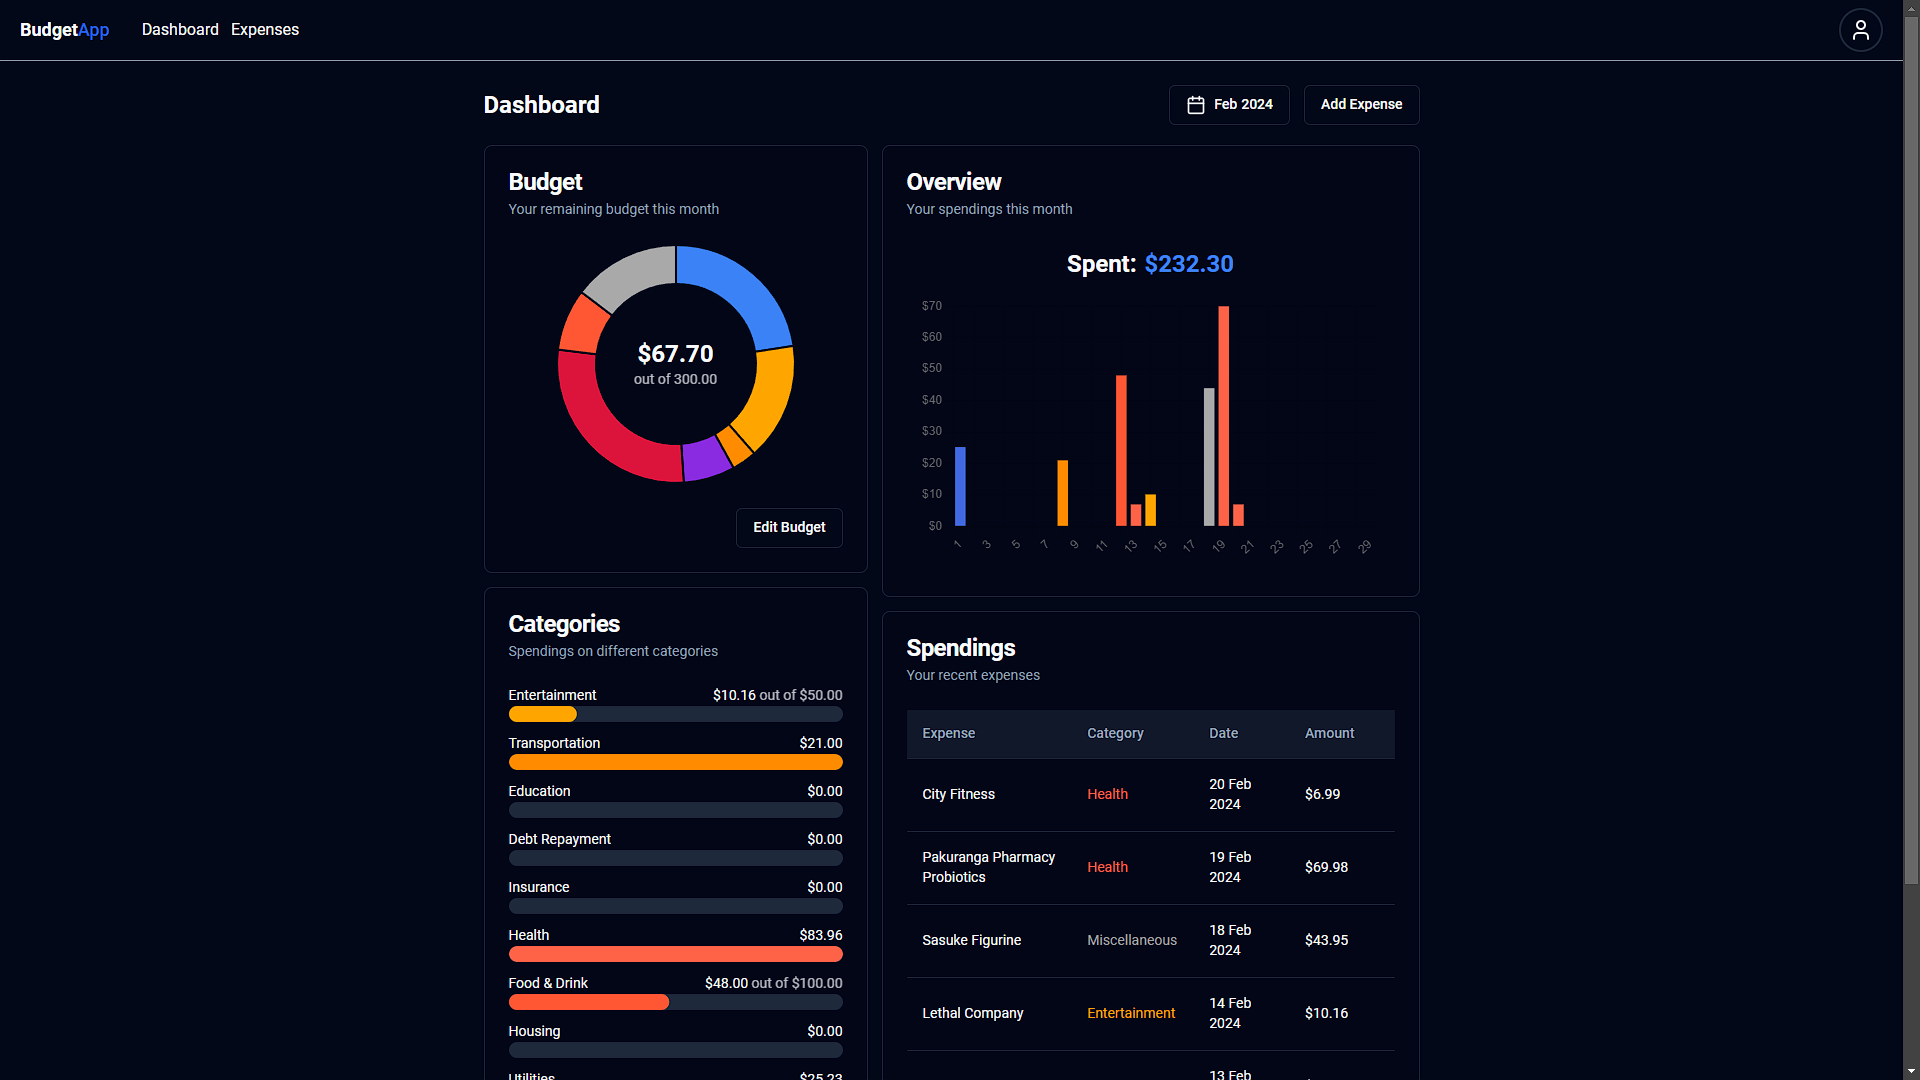
Task: Click the Expense column header
Action: [x=948, y=734]
